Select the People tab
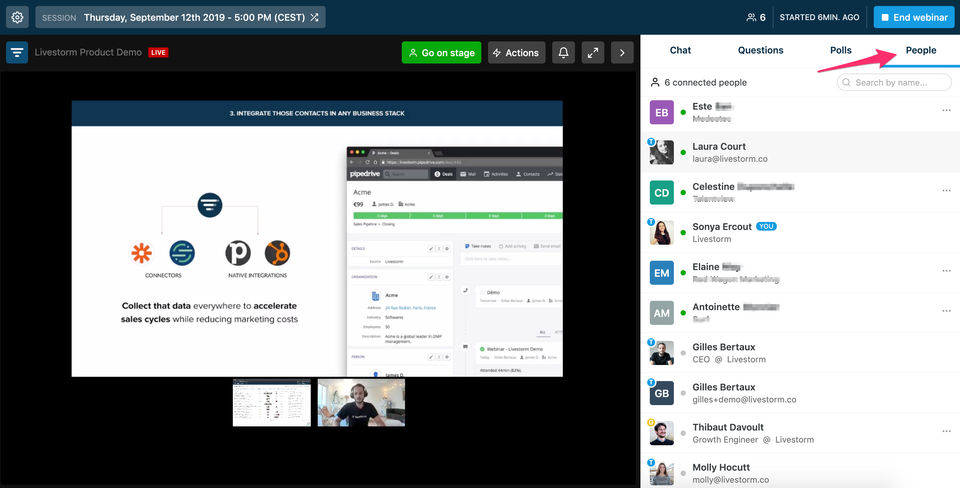The image size is (960, 488). (x=921, y=50)
